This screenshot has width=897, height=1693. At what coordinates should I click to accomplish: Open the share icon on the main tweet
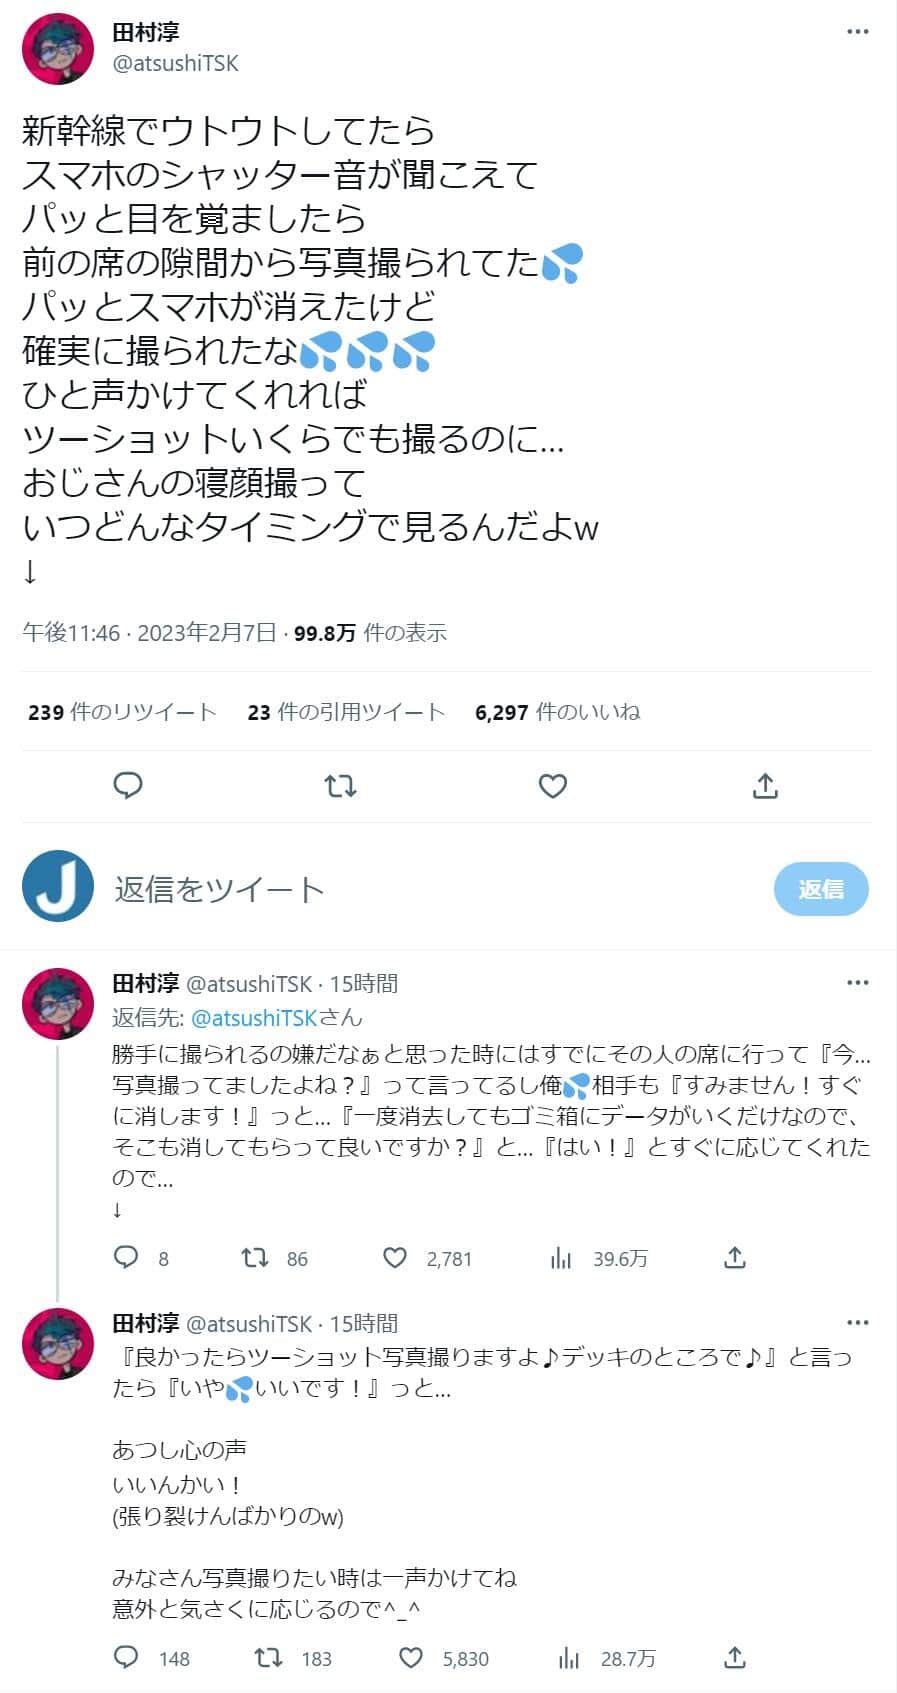click(x=766, y=786)
